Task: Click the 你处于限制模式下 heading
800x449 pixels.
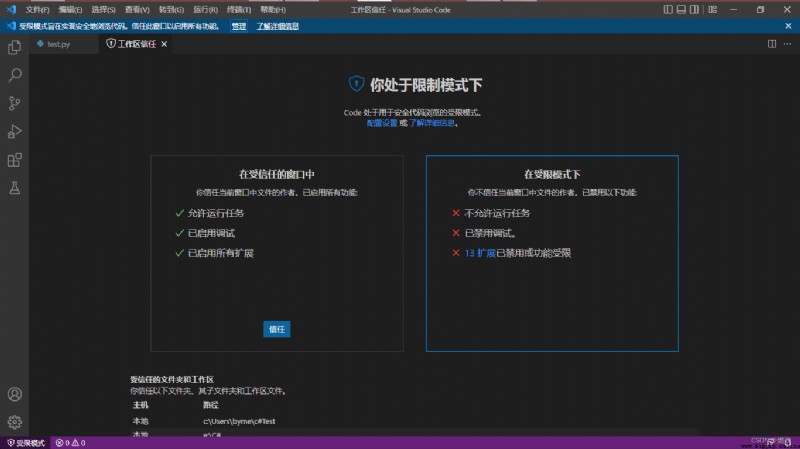Action: [426, 85]
